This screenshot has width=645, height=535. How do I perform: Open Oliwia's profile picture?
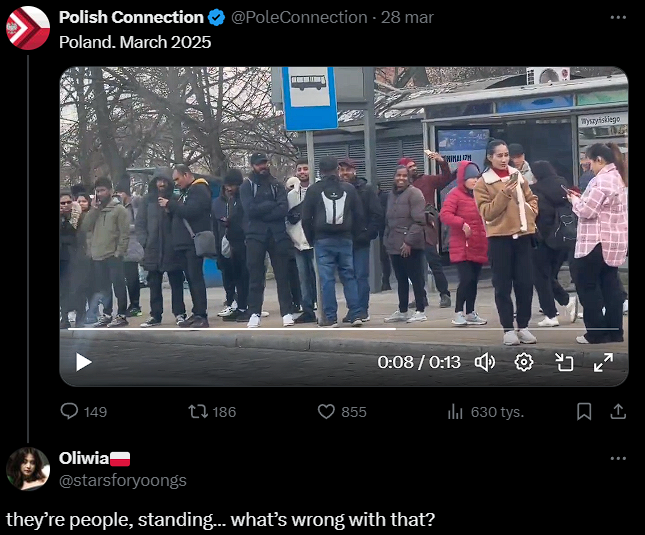point(28,469)
